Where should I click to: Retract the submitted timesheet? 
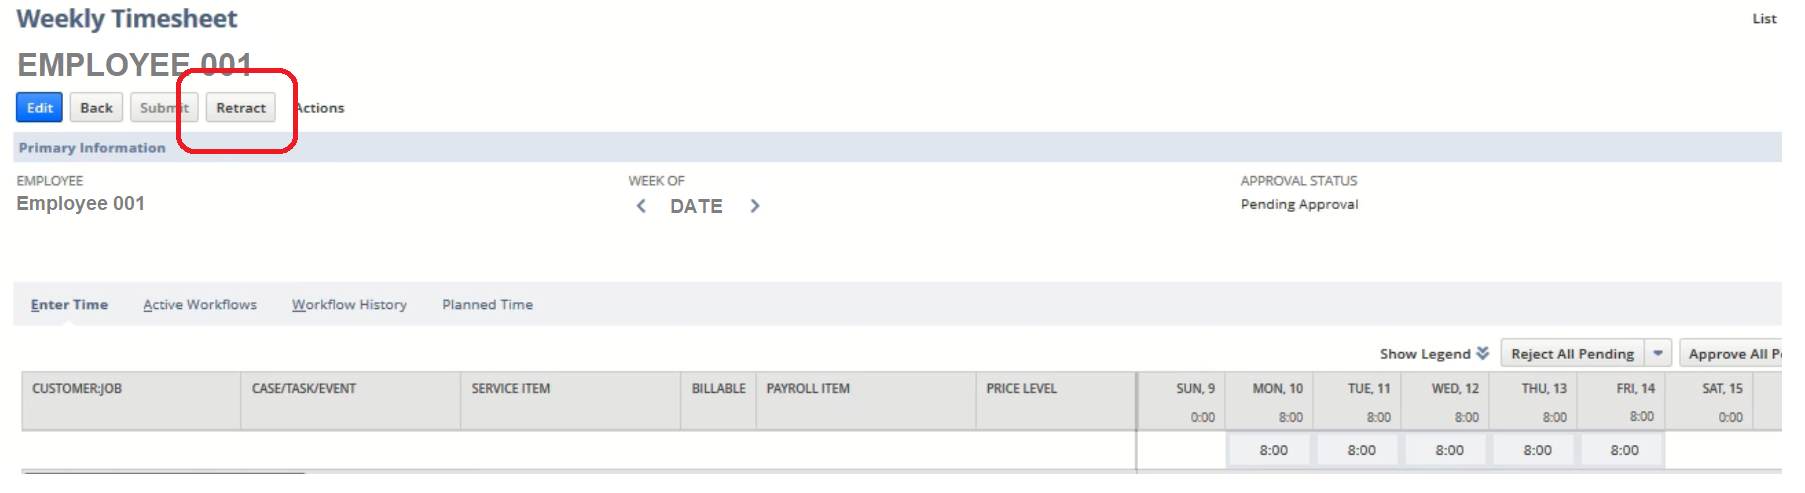tap(241, 107)
